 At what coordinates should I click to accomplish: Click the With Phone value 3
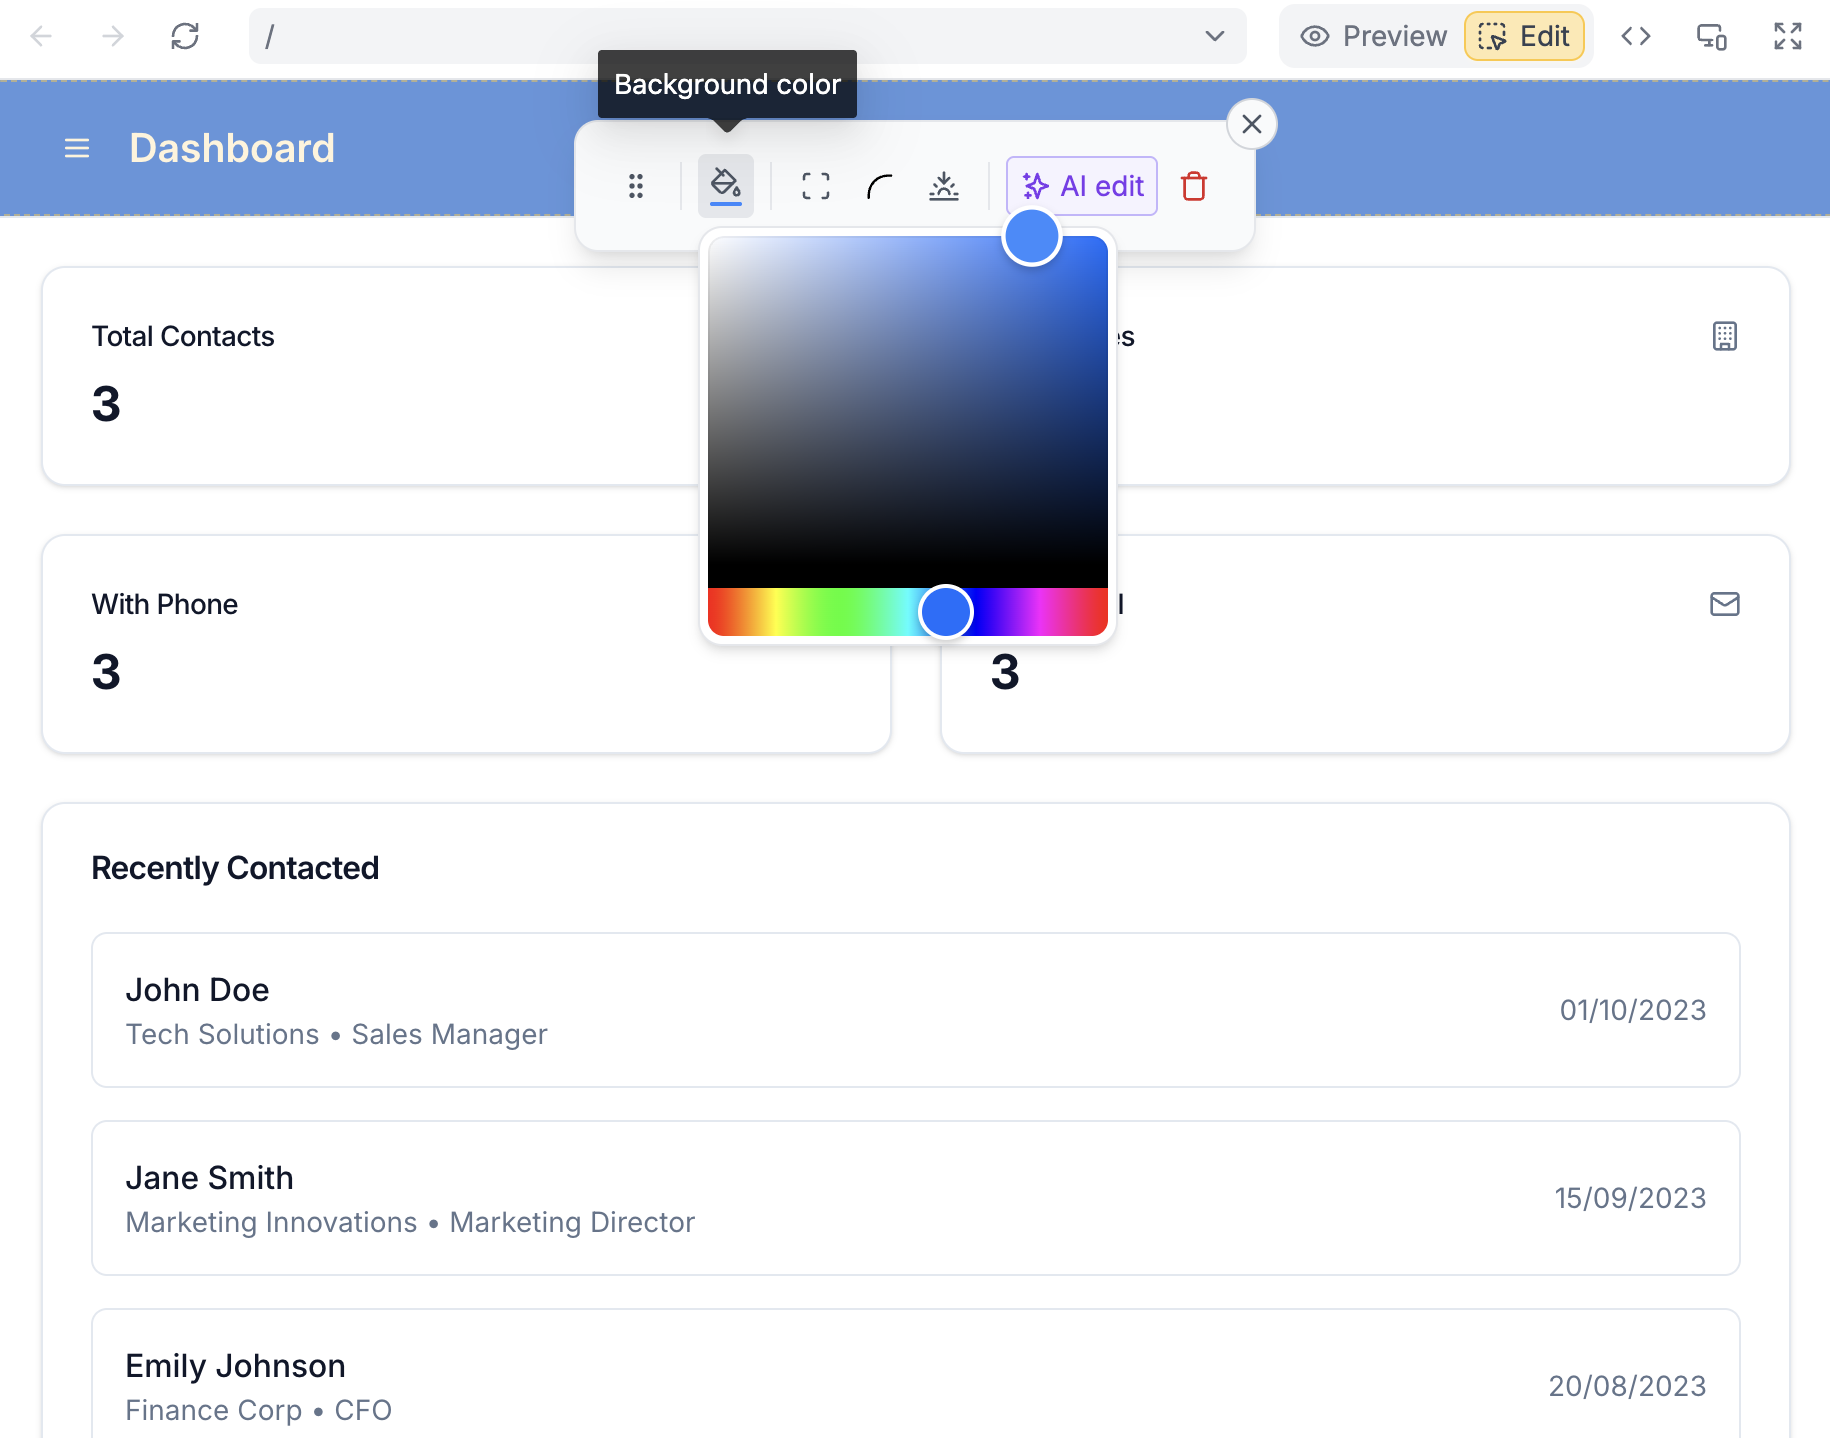[x=106, y=672]
